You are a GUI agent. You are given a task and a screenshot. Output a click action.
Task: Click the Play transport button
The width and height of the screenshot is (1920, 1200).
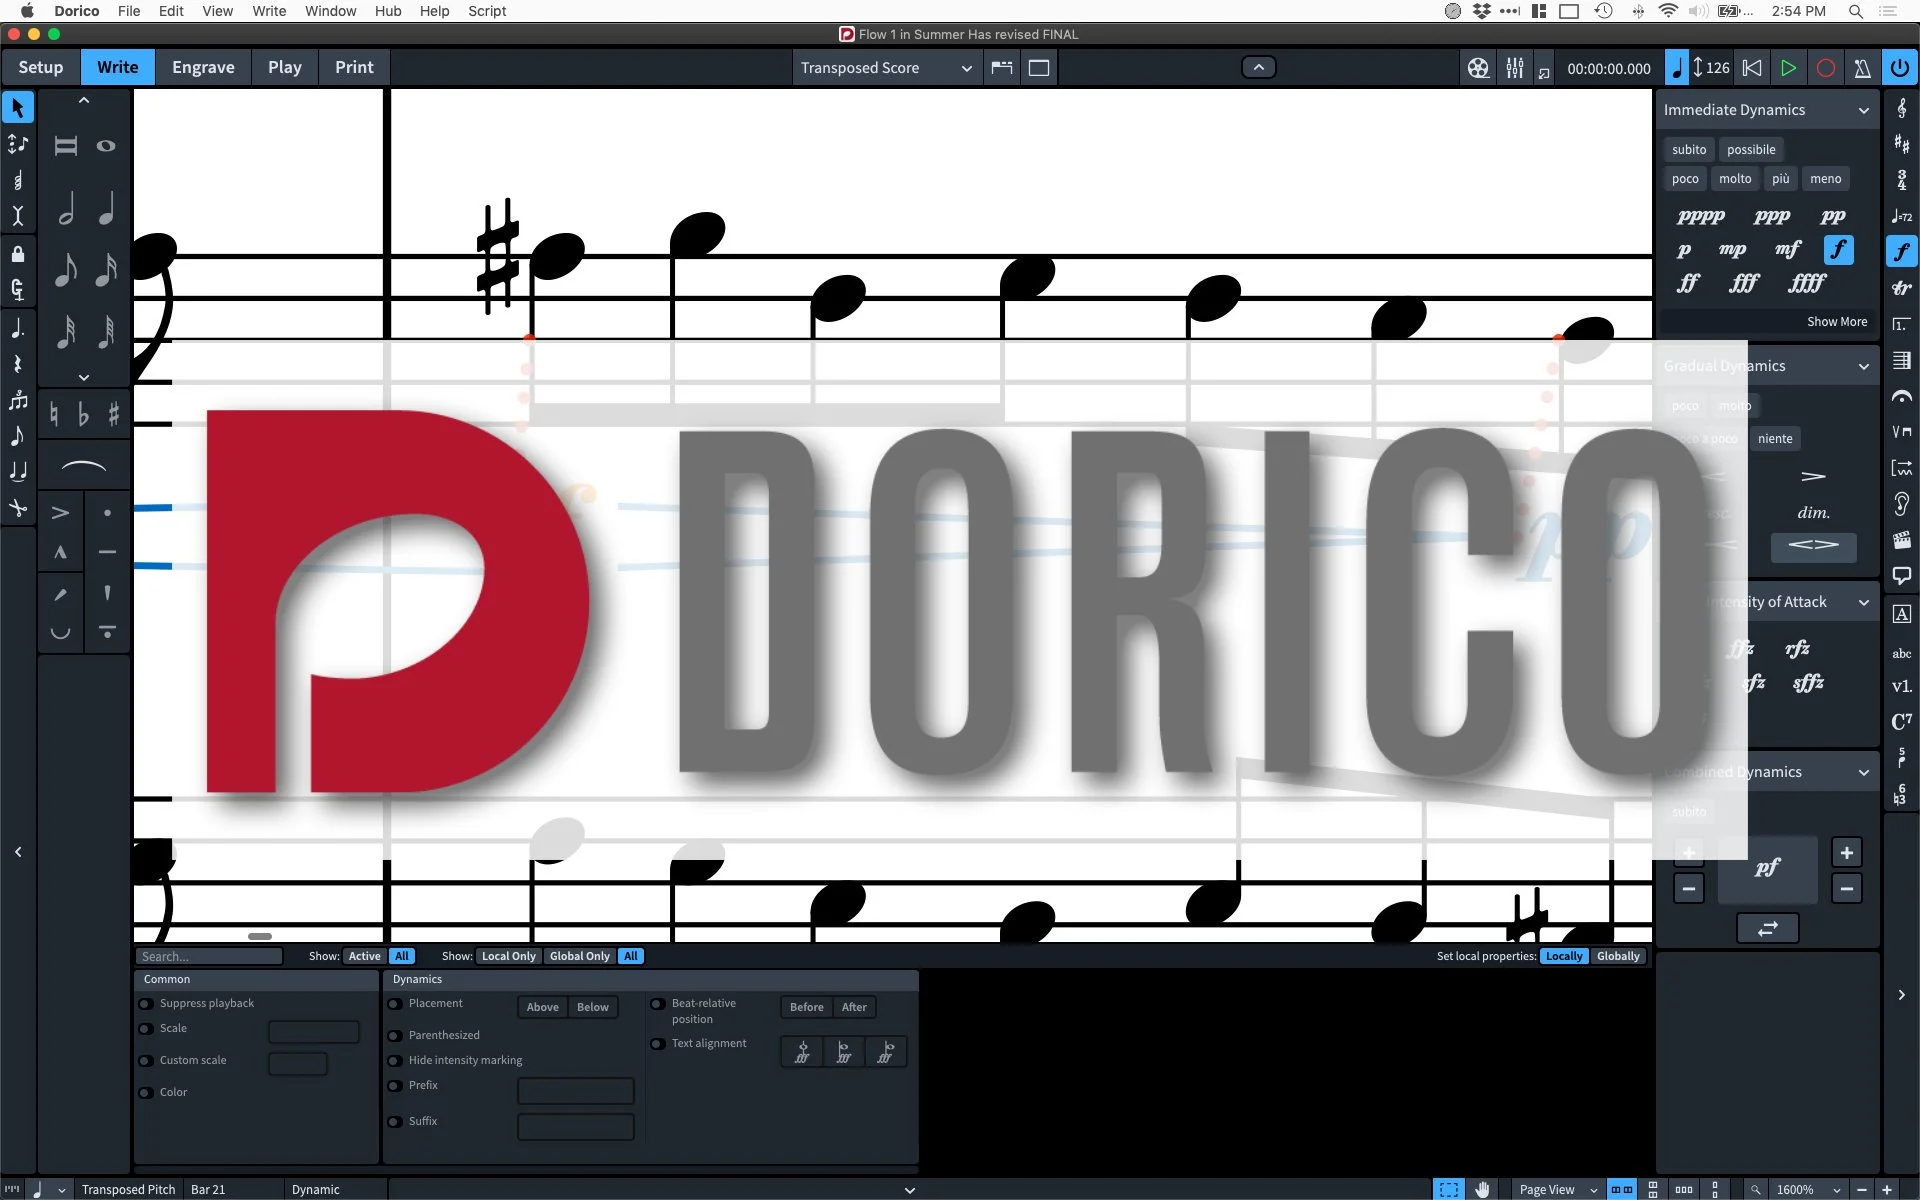[1788, 68]
